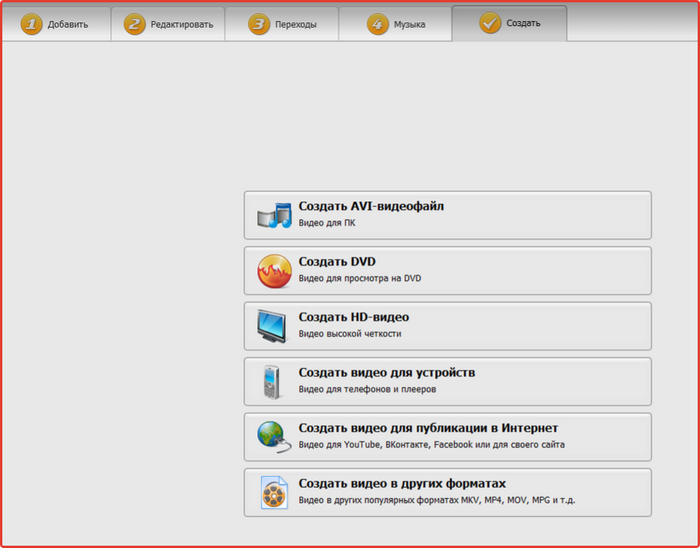Go to the Переходы tab
The height and width of the screenshot is (548, 700).
[282, 24]
